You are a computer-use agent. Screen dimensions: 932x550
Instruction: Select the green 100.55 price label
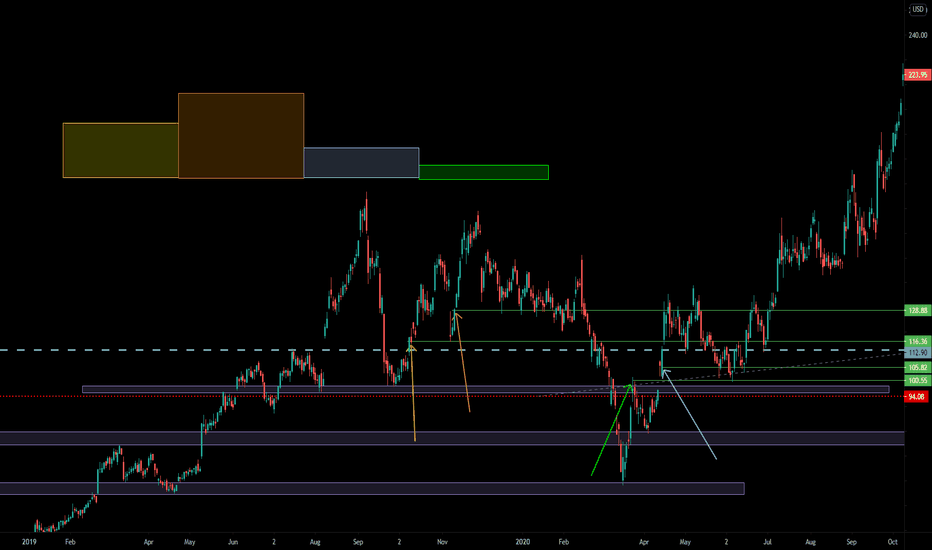point(917,381)
